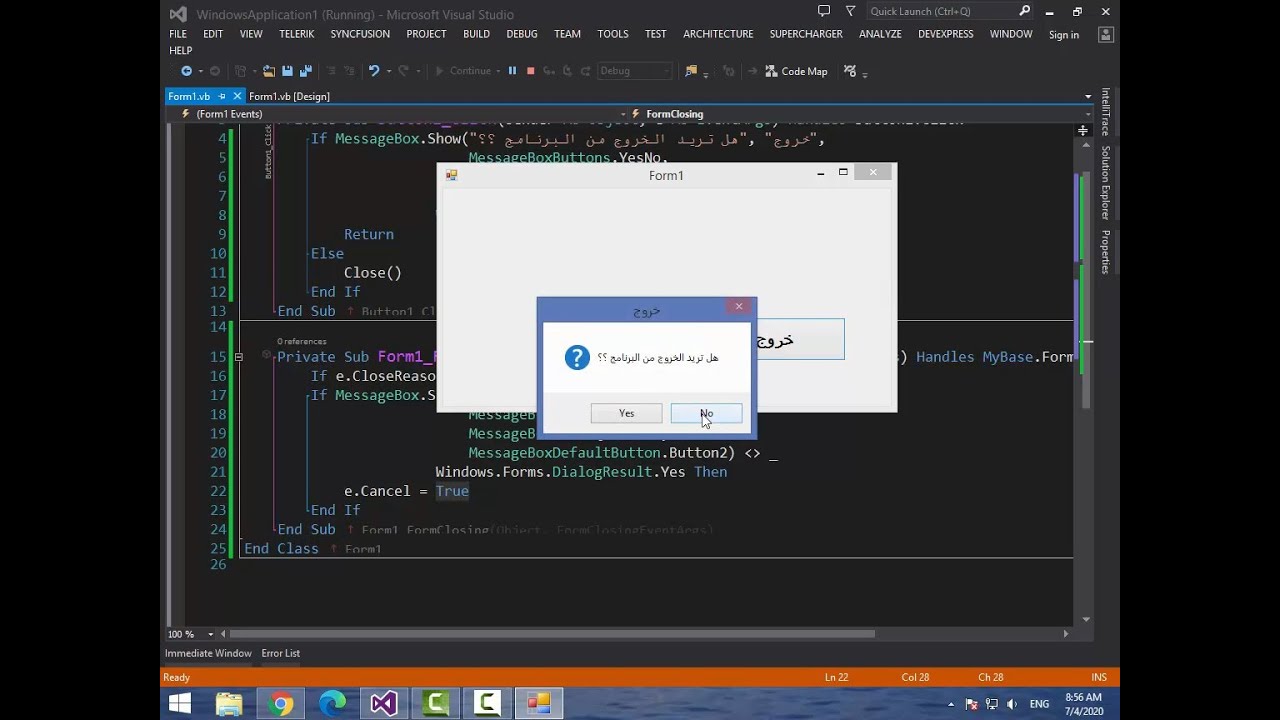Click the INS indicator in status bar
Viewport: 1280px width, 720px height.
point(1100,677)
